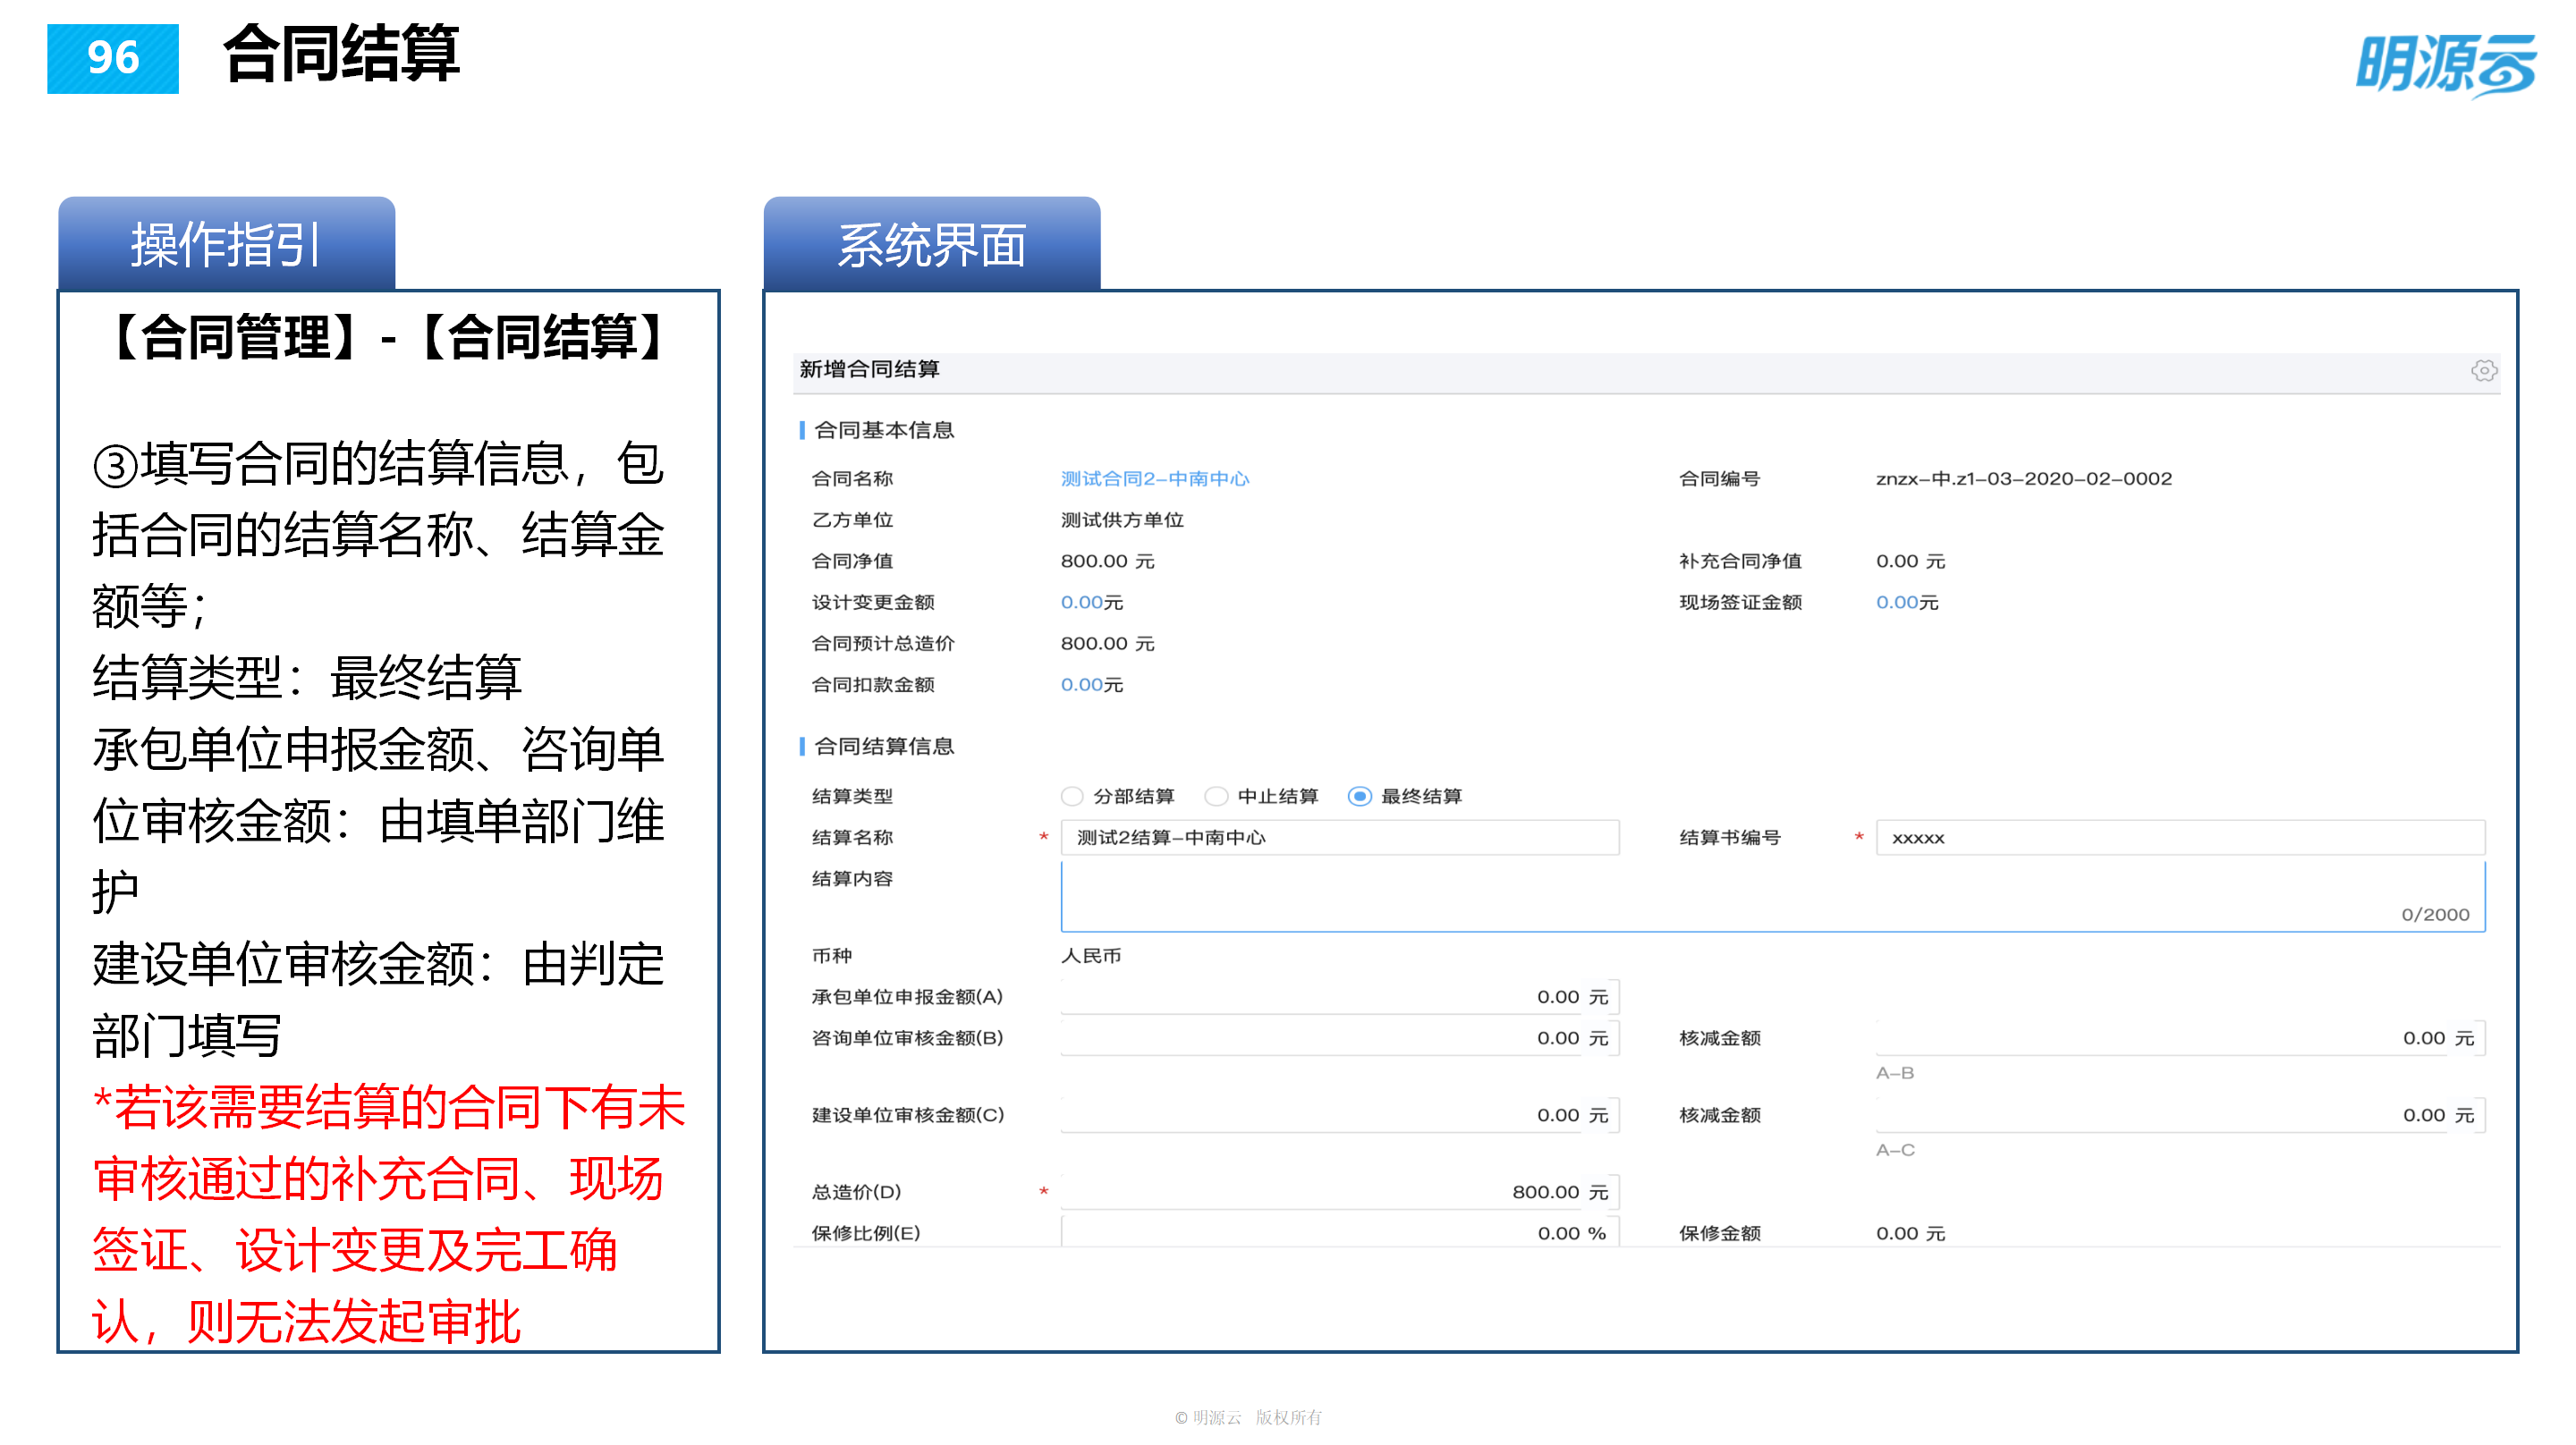Screen dimensions: 2576x1445
Task: Click the 0.00元 link beside 现场签证金额
Action: (1906, 602)
